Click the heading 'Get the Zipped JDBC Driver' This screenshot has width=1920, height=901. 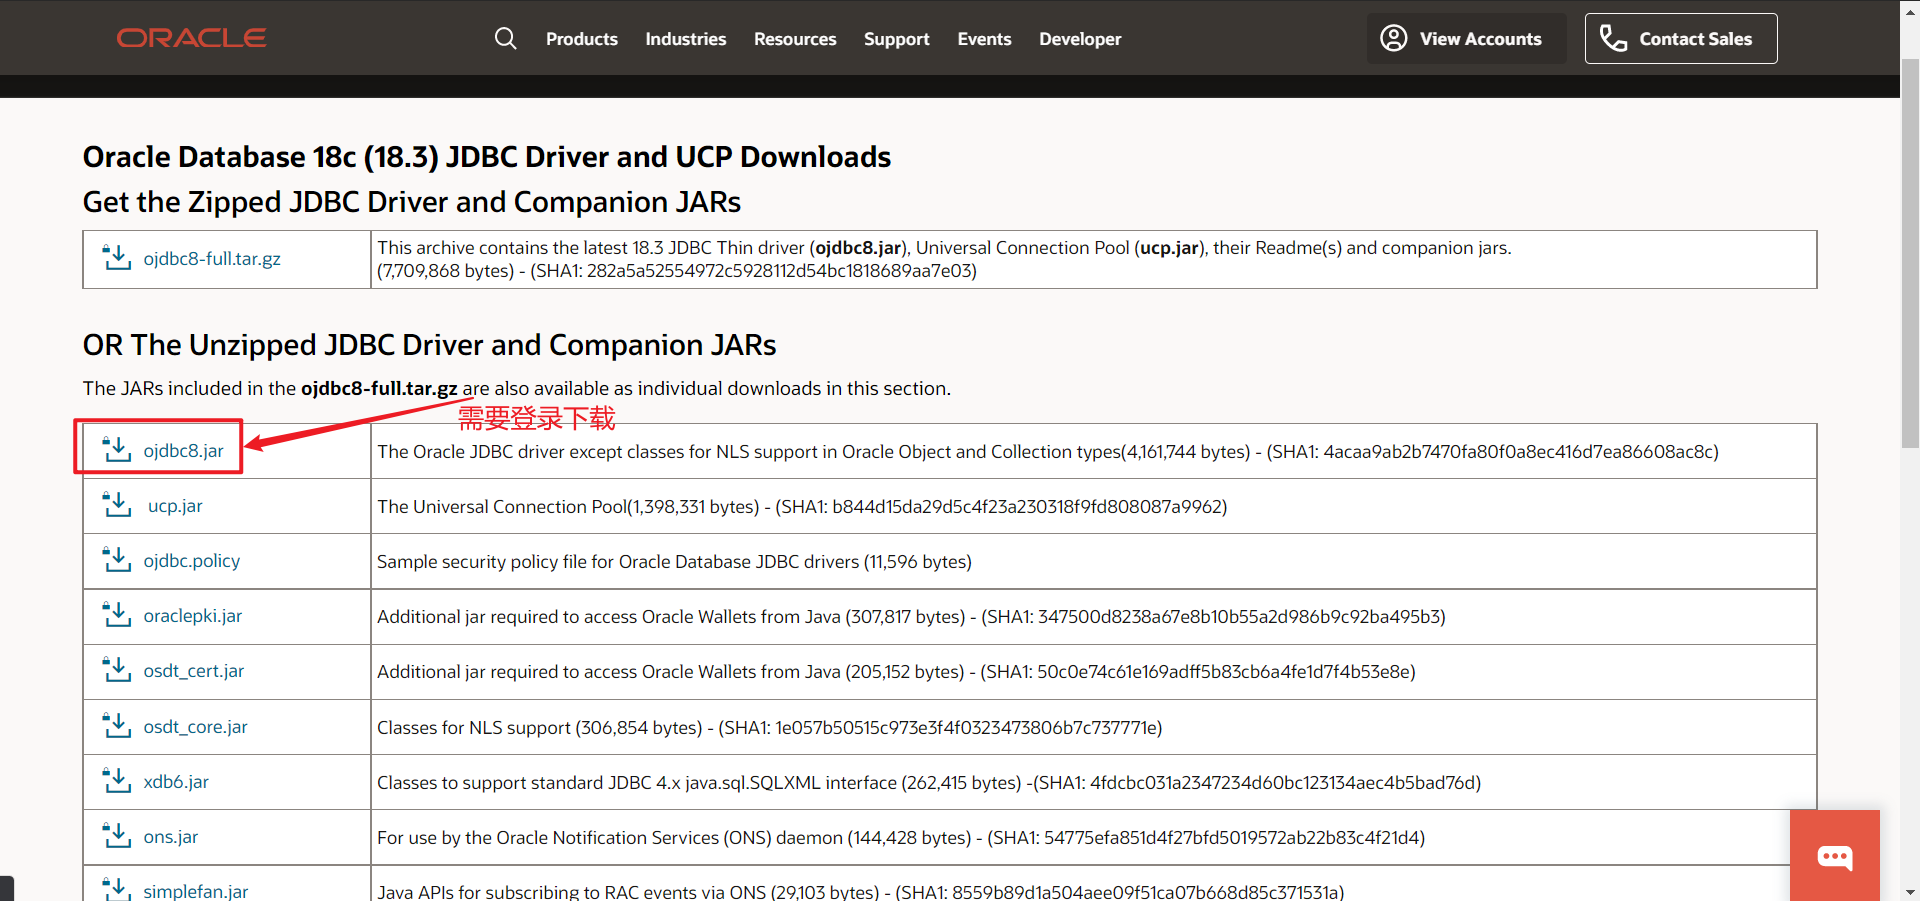click(412, 202)
